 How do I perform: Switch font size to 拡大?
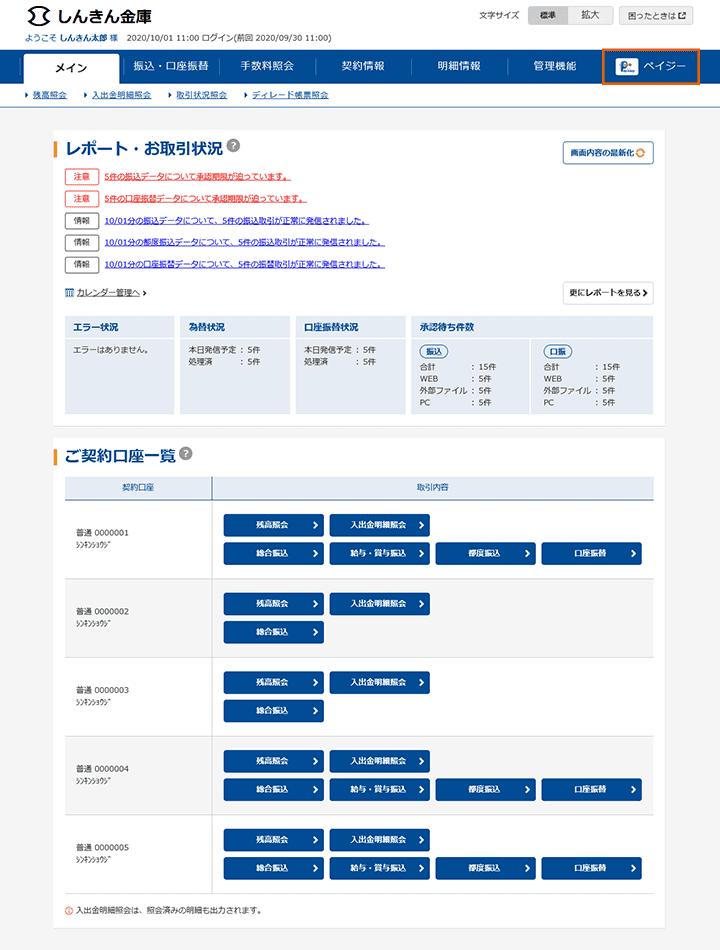(x=590, y=16)
